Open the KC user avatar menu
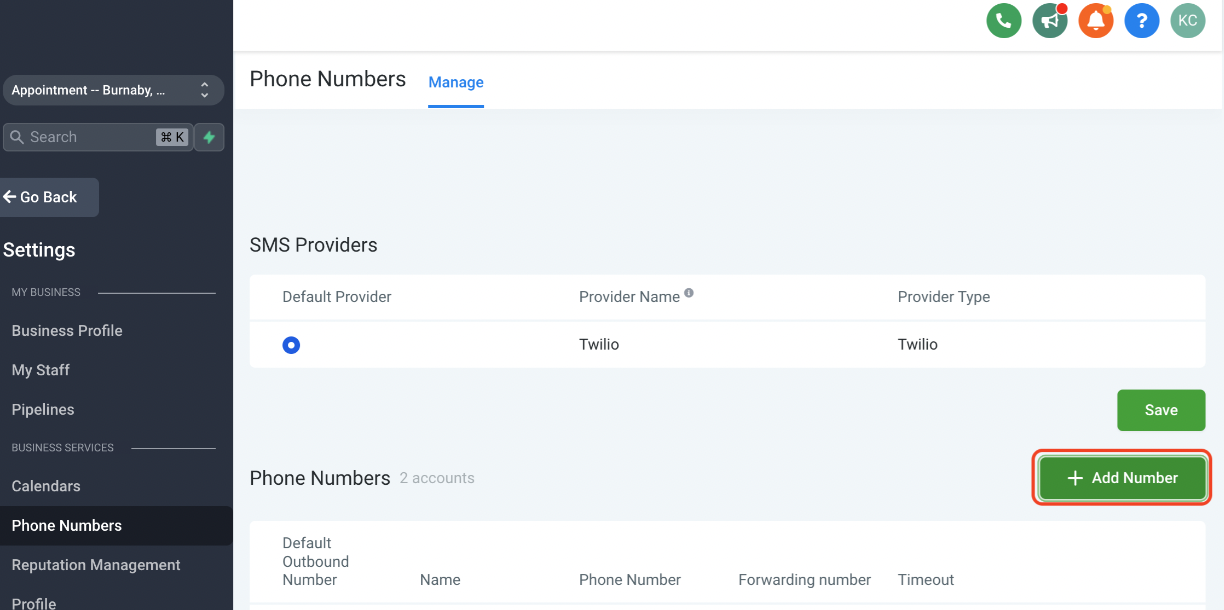Image resolution: width=1224 pixels, height=610 pixels. coord(1188,20)
